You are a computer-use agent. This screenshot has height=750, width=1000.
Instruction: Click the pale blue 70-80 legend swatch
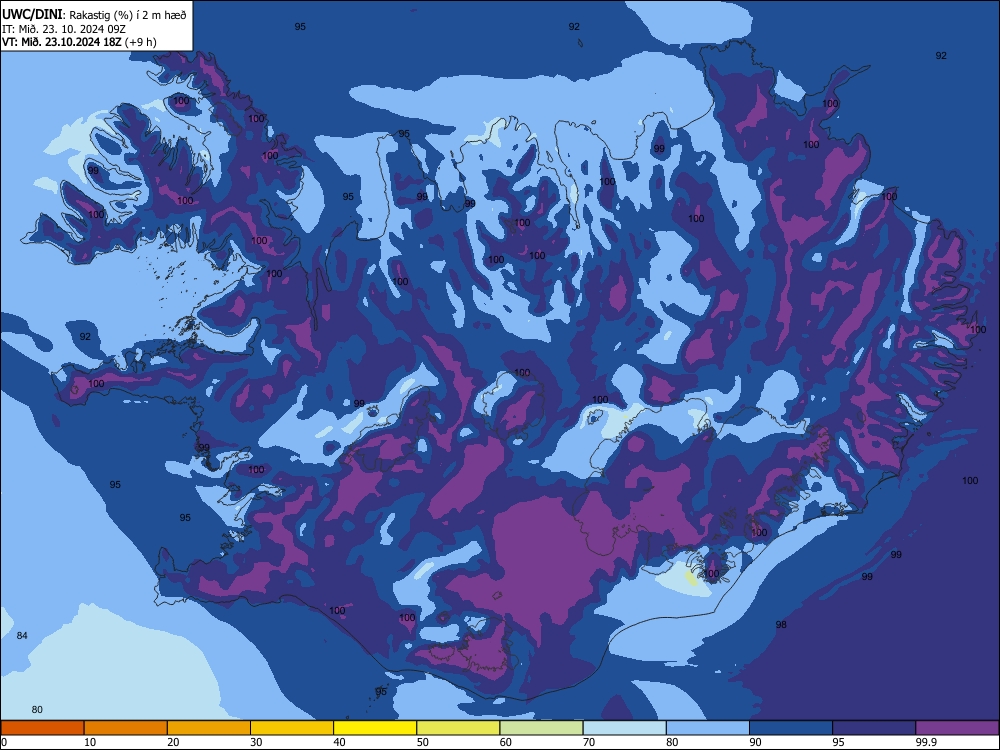click(624, 728)
